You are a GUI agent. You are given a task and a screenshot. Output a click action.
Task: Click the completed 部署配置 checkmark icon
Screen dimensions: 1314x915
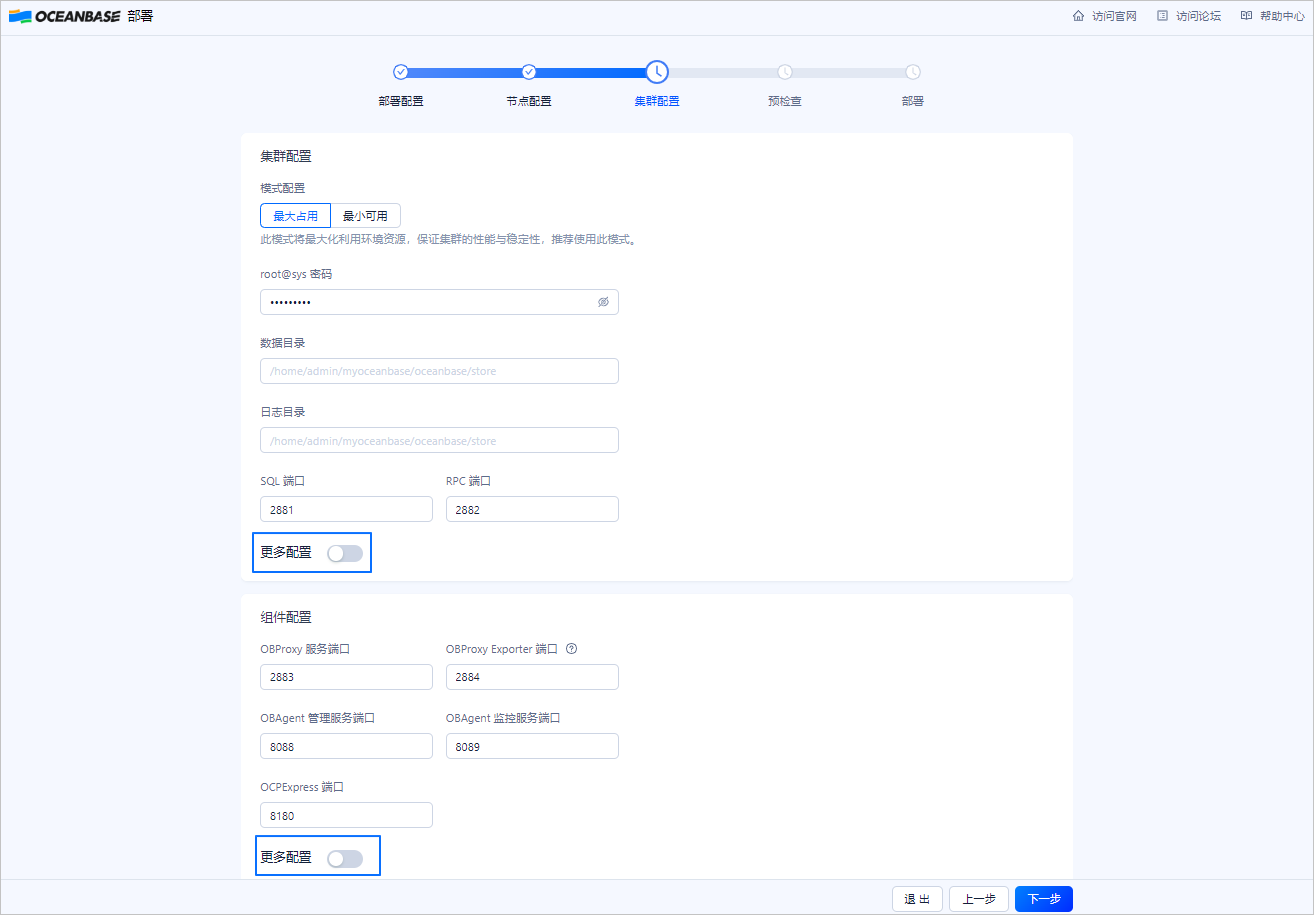pos(401,72)
